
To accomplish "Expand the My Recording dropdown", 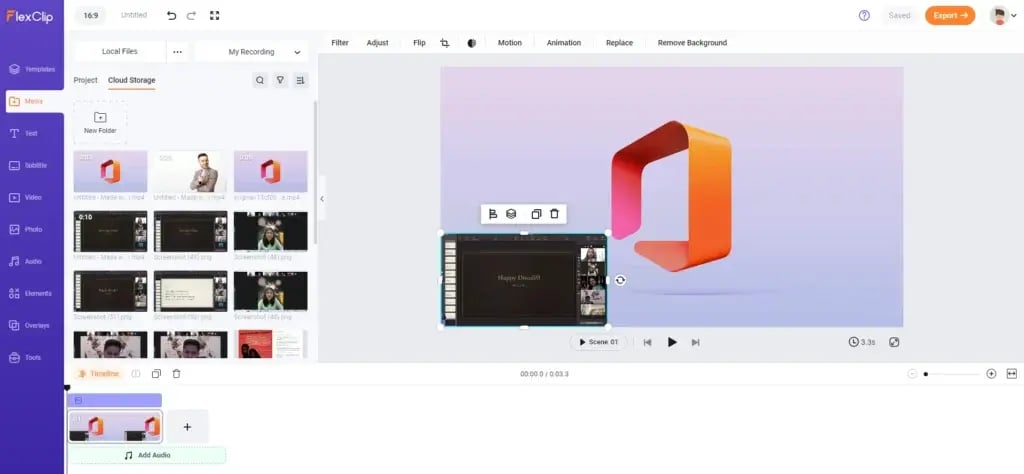I will coord(250,52).
